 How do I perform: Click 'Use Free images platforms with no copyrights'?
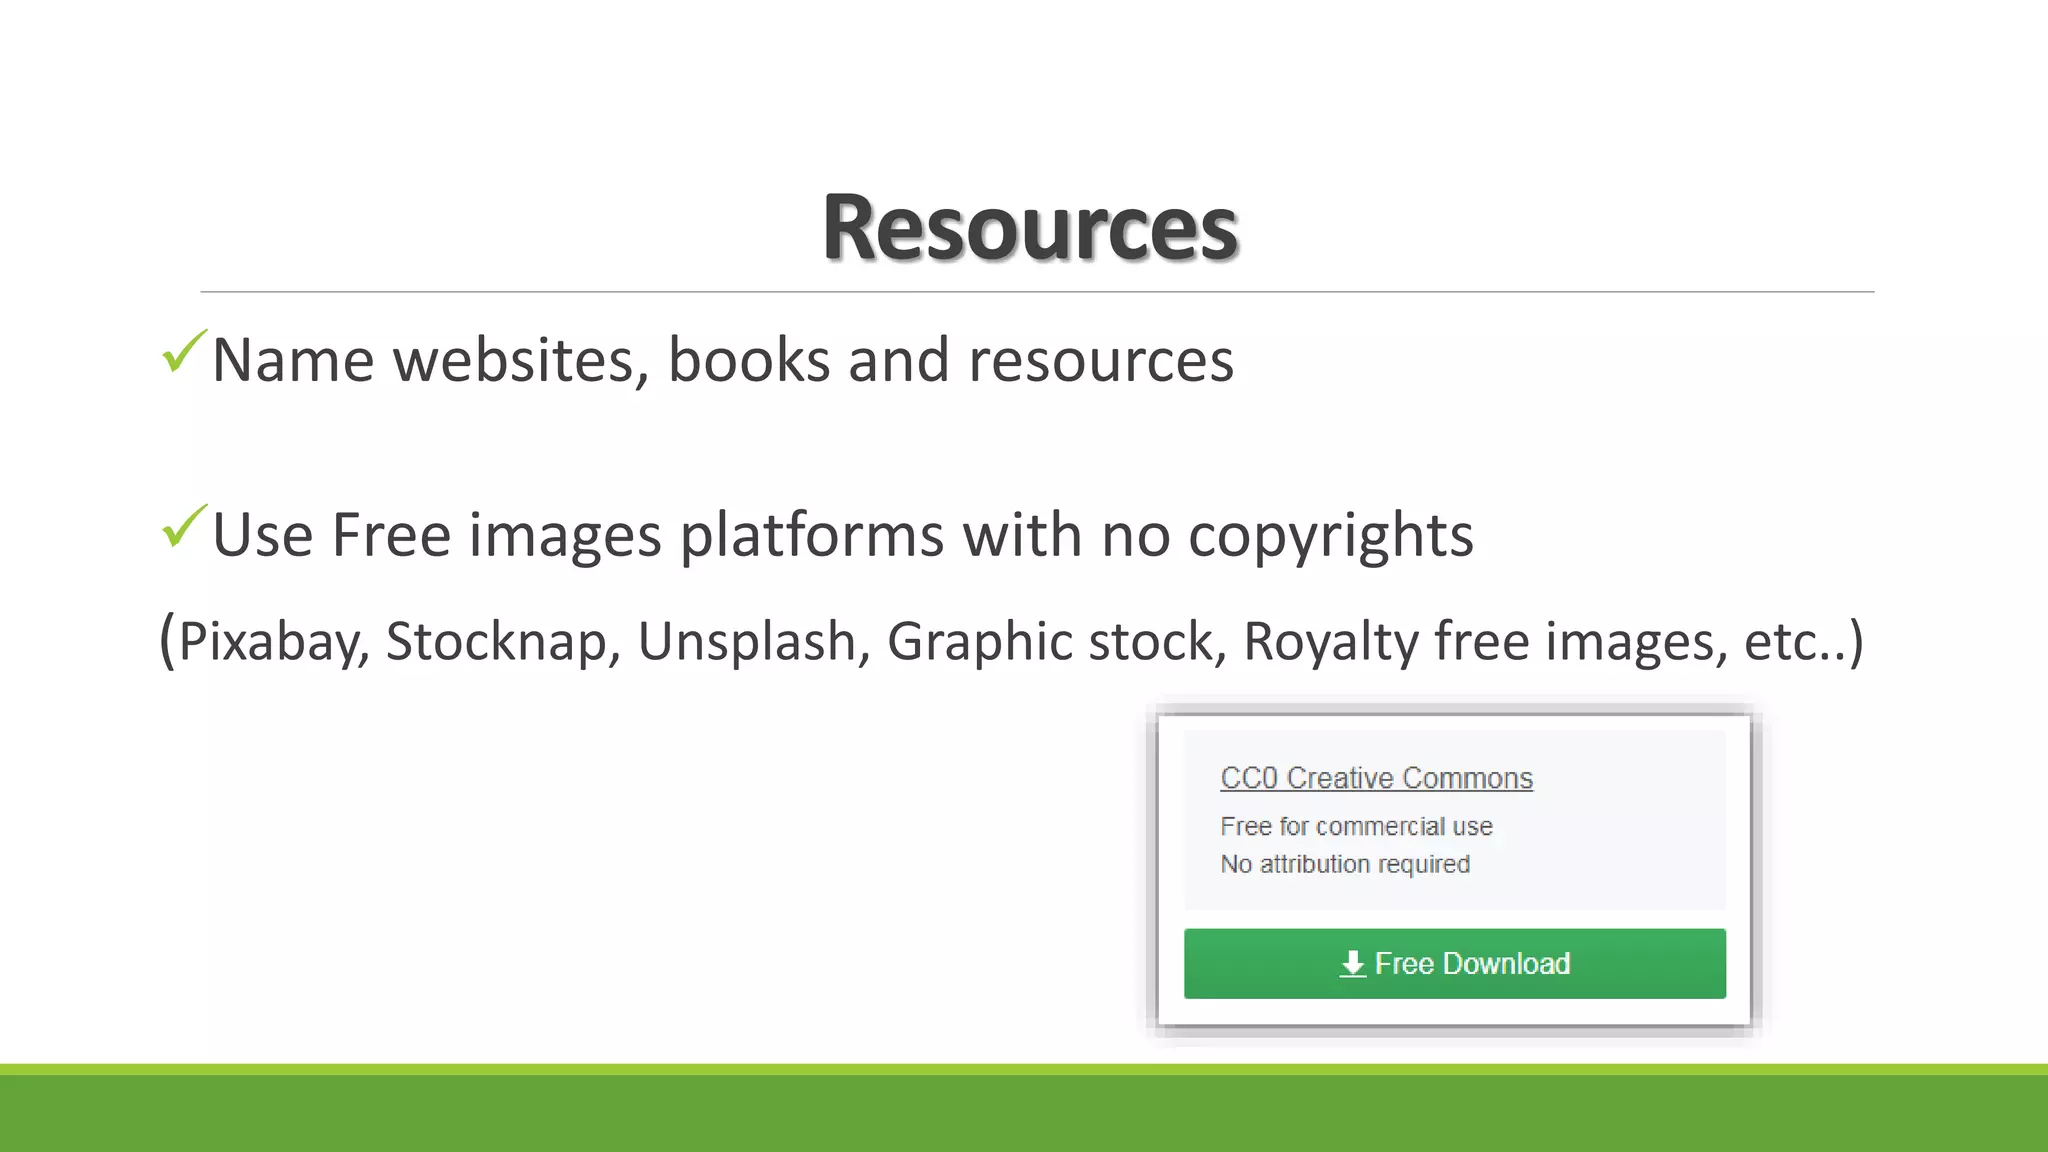click(x=843, y=535)
